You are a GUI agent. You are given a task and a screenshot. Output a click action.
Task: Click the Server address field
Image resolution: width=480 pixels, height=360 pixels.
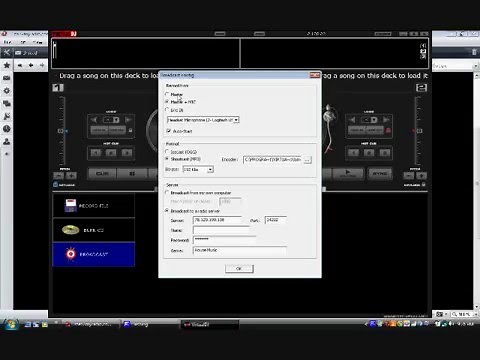click(217, 220)
